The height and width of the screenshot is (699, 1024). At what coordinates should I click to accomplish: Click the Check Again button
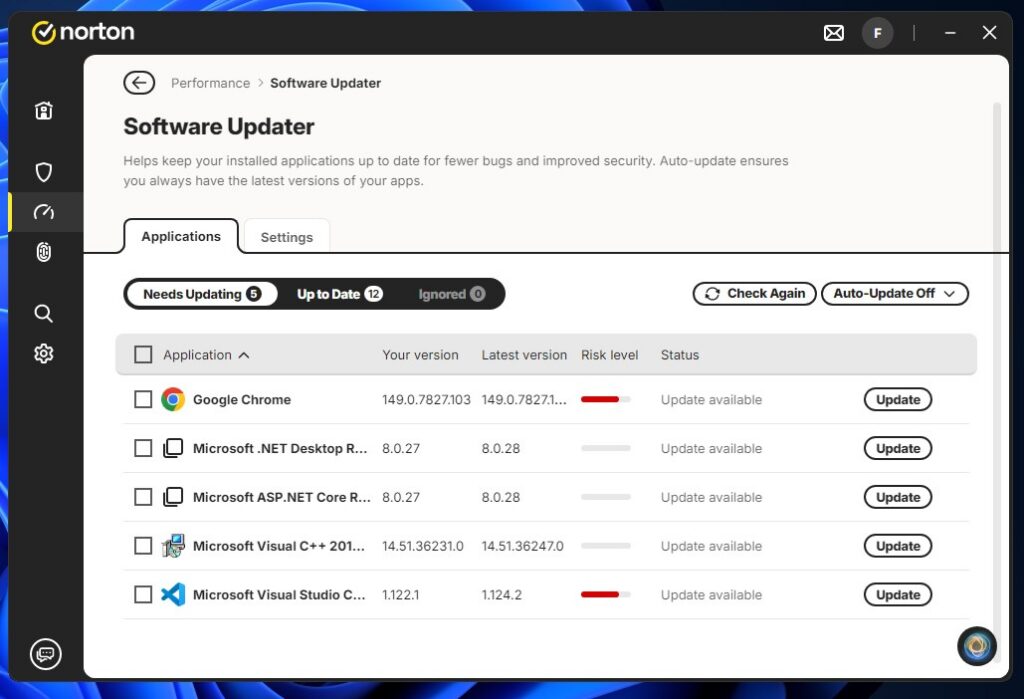pos(754,294)
